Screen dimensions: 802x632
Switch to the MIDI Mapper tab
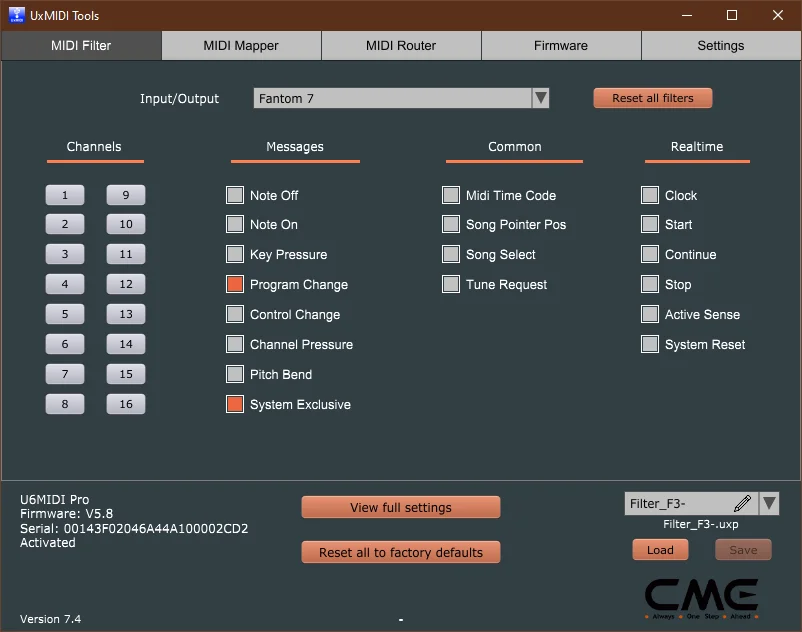click(x=240, y=46)
